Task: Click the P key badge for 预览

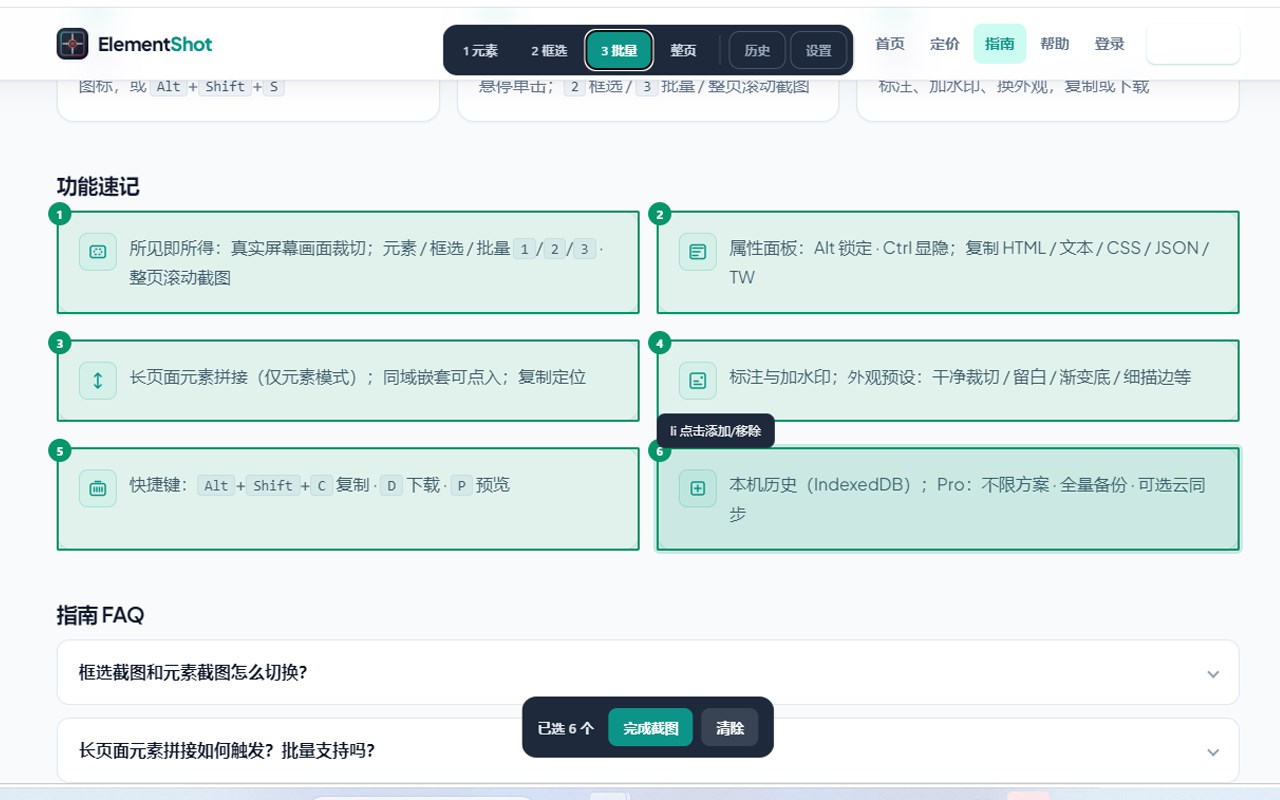Action: (x=461, y=486)
